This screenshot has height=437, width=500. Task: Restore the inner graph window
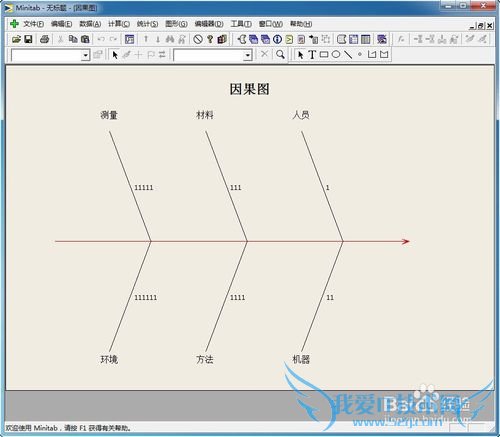click(481, 26)
